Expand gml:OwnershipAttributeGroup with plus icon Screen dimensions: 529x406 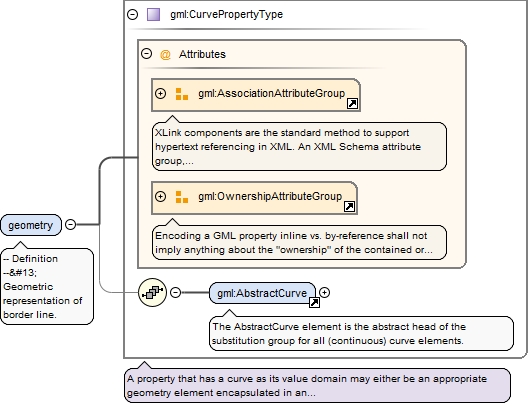tap(161, 196)
